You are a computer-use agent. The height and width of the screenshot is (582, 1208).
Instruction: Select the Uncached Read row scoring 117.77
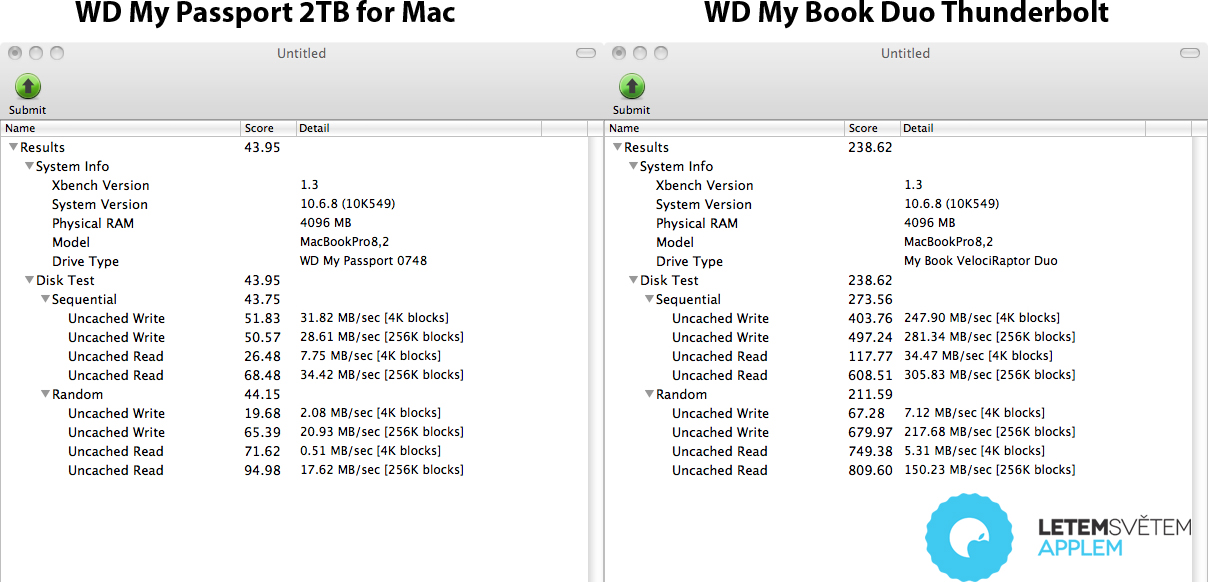click(x=899, y=356)
